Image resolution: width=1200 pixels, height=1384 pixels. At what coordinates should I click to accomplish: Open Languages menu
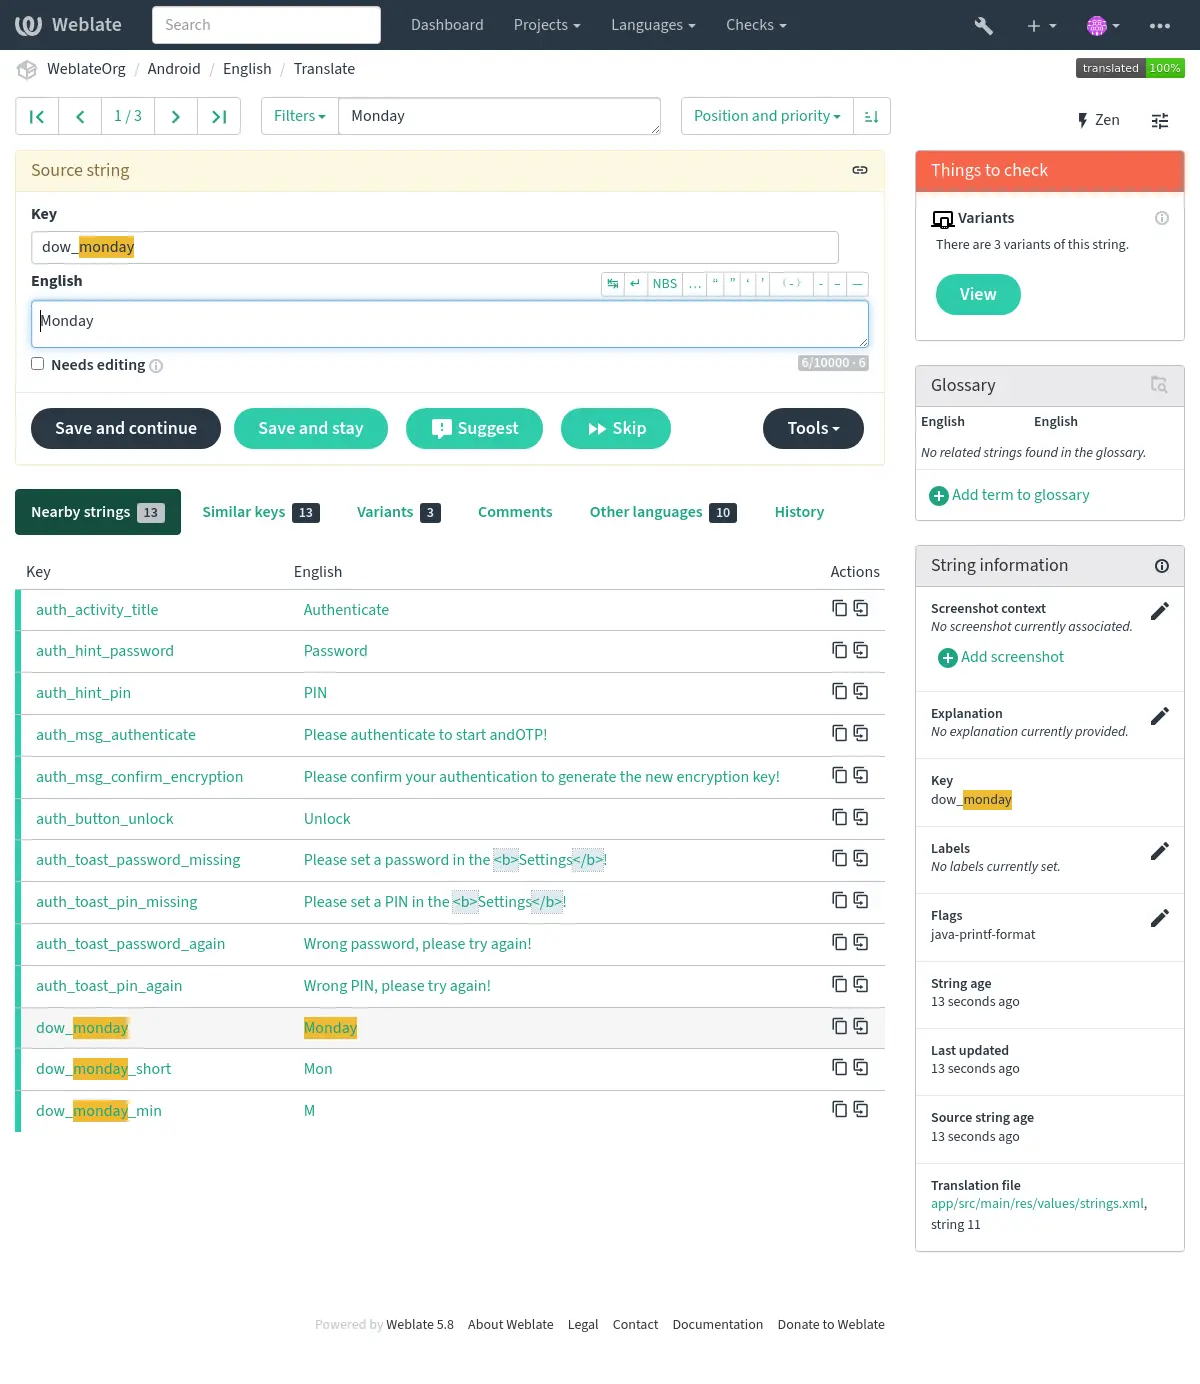tap(653, 25)
